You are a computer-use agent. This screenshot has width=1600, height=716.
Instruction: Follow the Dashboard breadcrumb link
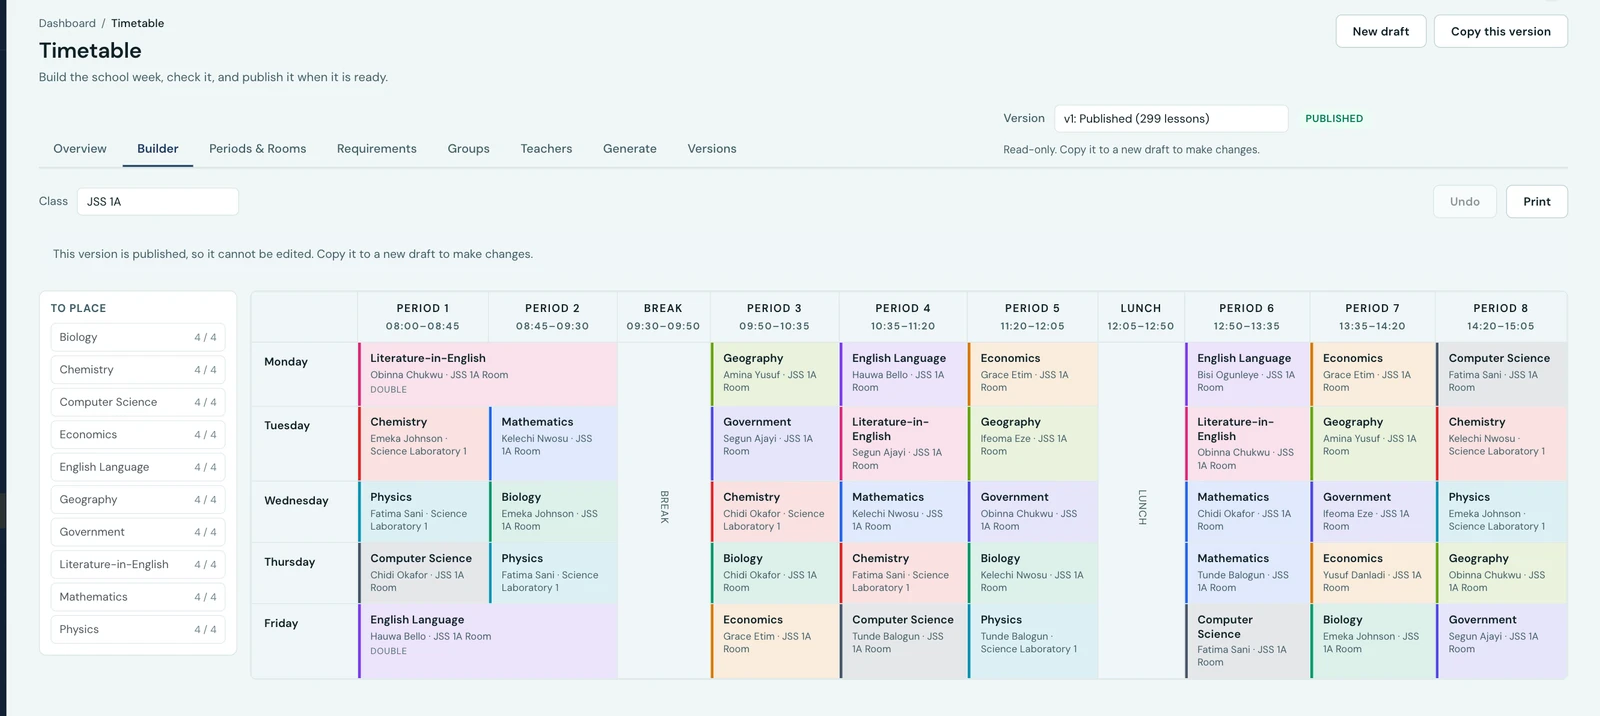(67, 23)
